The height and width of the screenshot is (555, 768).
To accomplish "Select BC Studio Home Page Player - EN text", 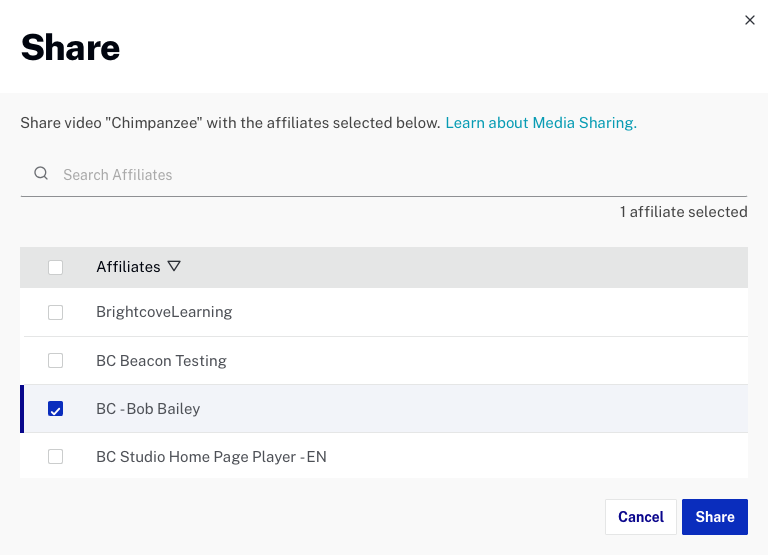I will click(x=211, y=457).
